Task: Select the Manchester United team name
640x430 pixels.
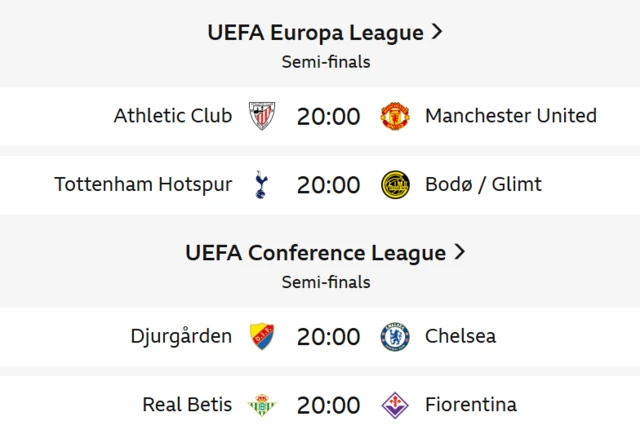Action: (x=511, y=116)
